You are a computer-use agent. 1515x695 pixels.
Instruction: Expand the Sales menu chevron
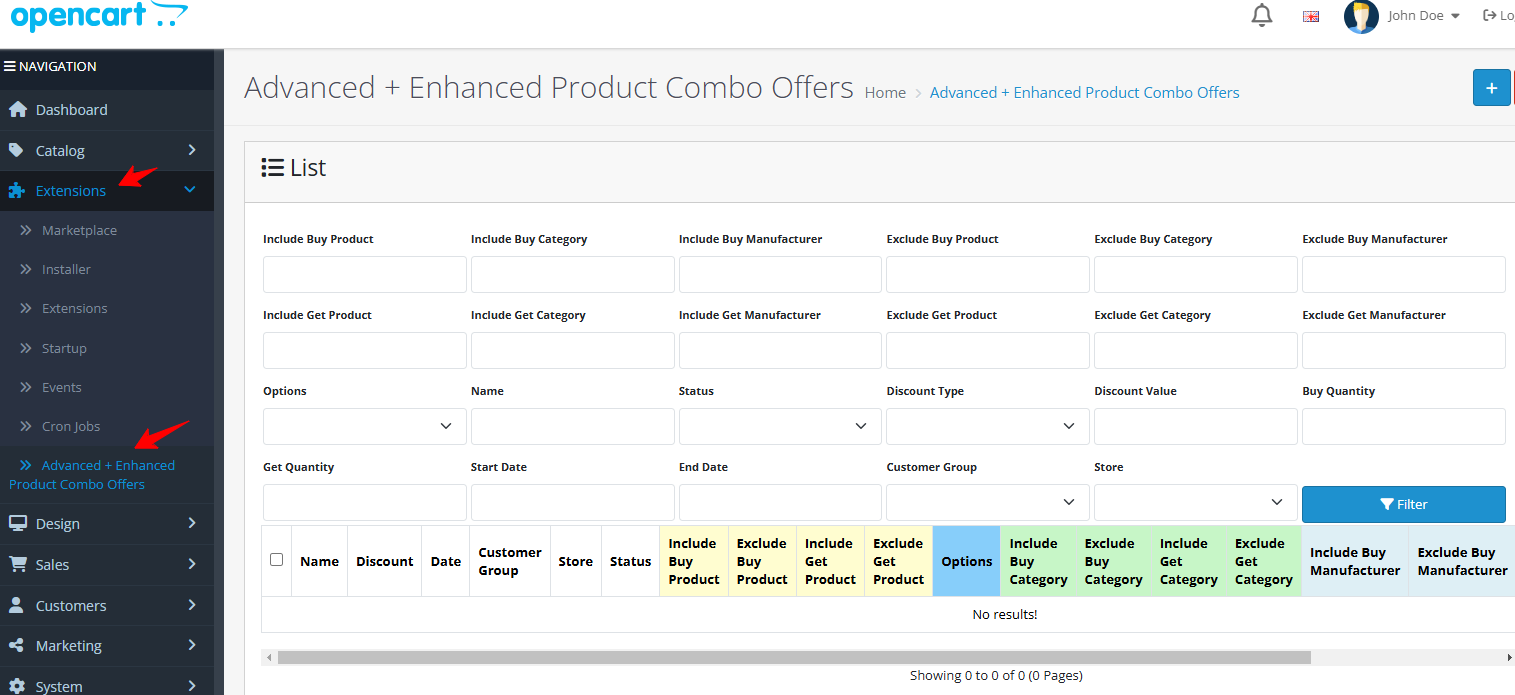pos(191,564)
